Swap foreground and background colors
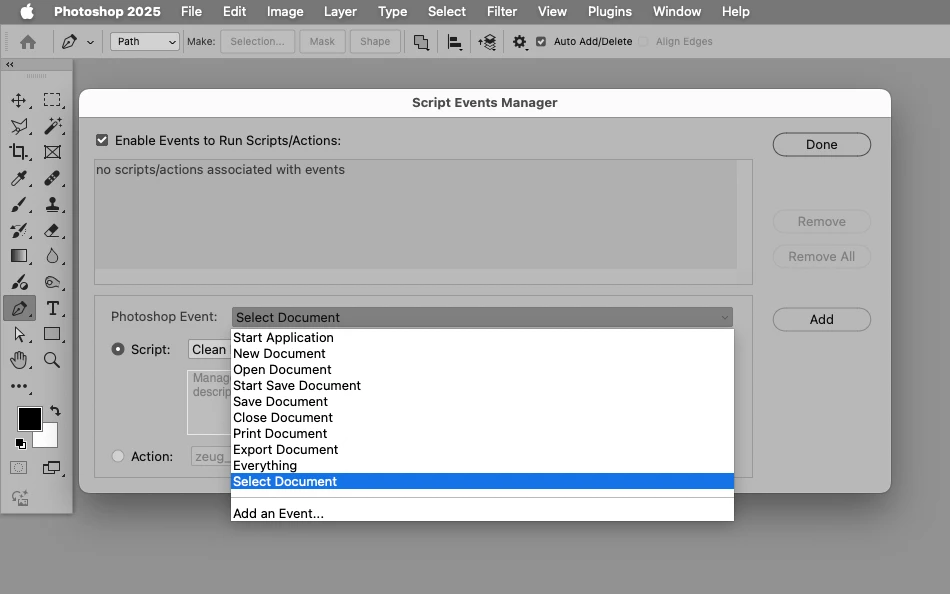The height and width of the screenshot is (594, 950). (x=55, y=410)
